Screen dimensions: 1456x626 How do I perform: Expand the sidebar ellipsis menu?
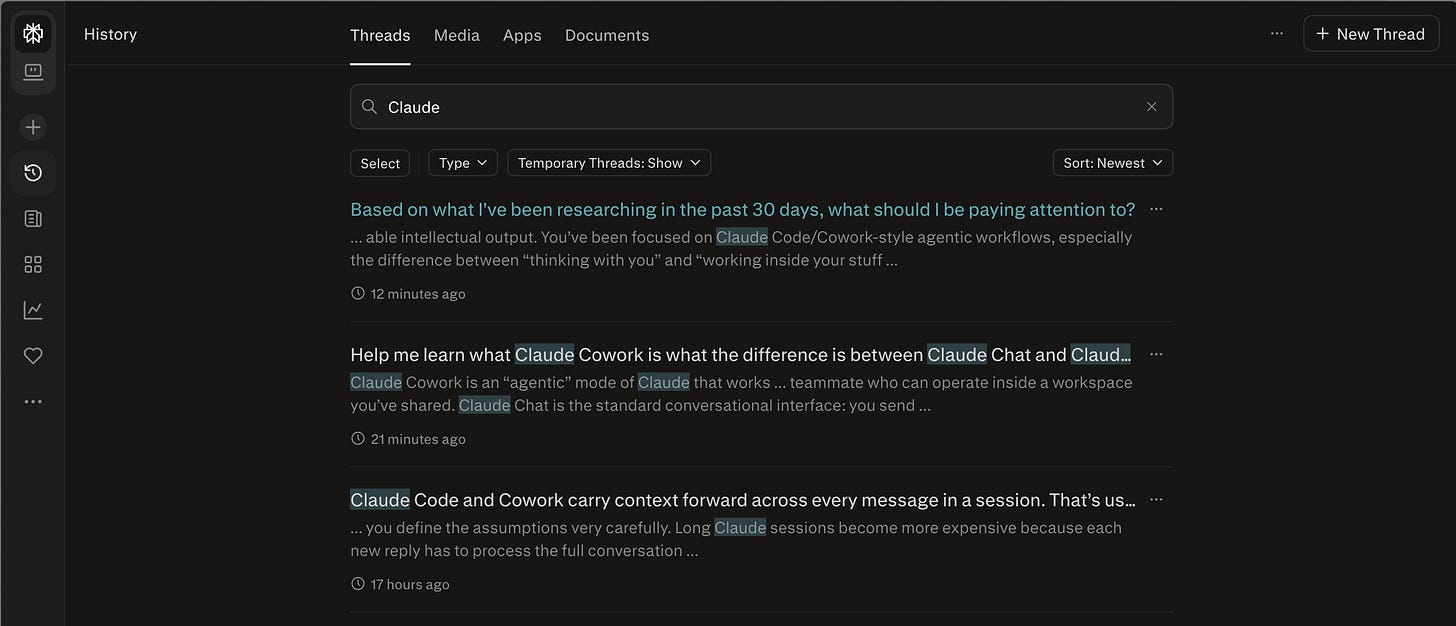tap(33, 400)
